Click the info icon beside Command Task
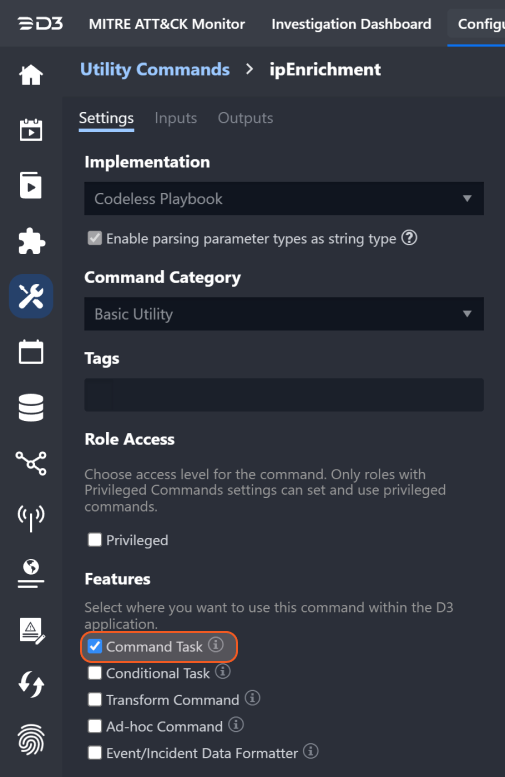Screen dimensions: 505x777 pyautogui.click(x=216, y=645)
